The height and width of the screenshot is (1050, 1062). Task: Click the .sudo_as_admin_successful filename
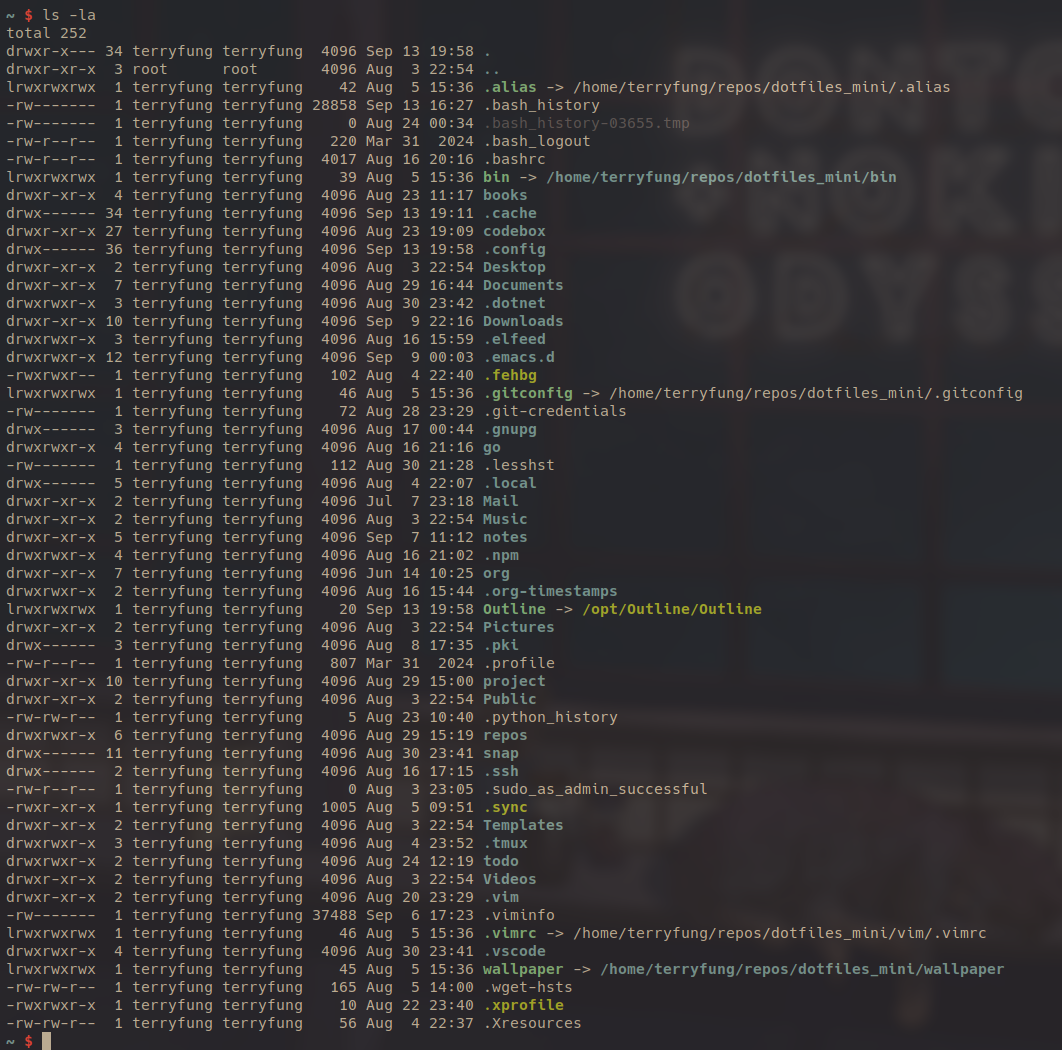(x=595, y=789)
